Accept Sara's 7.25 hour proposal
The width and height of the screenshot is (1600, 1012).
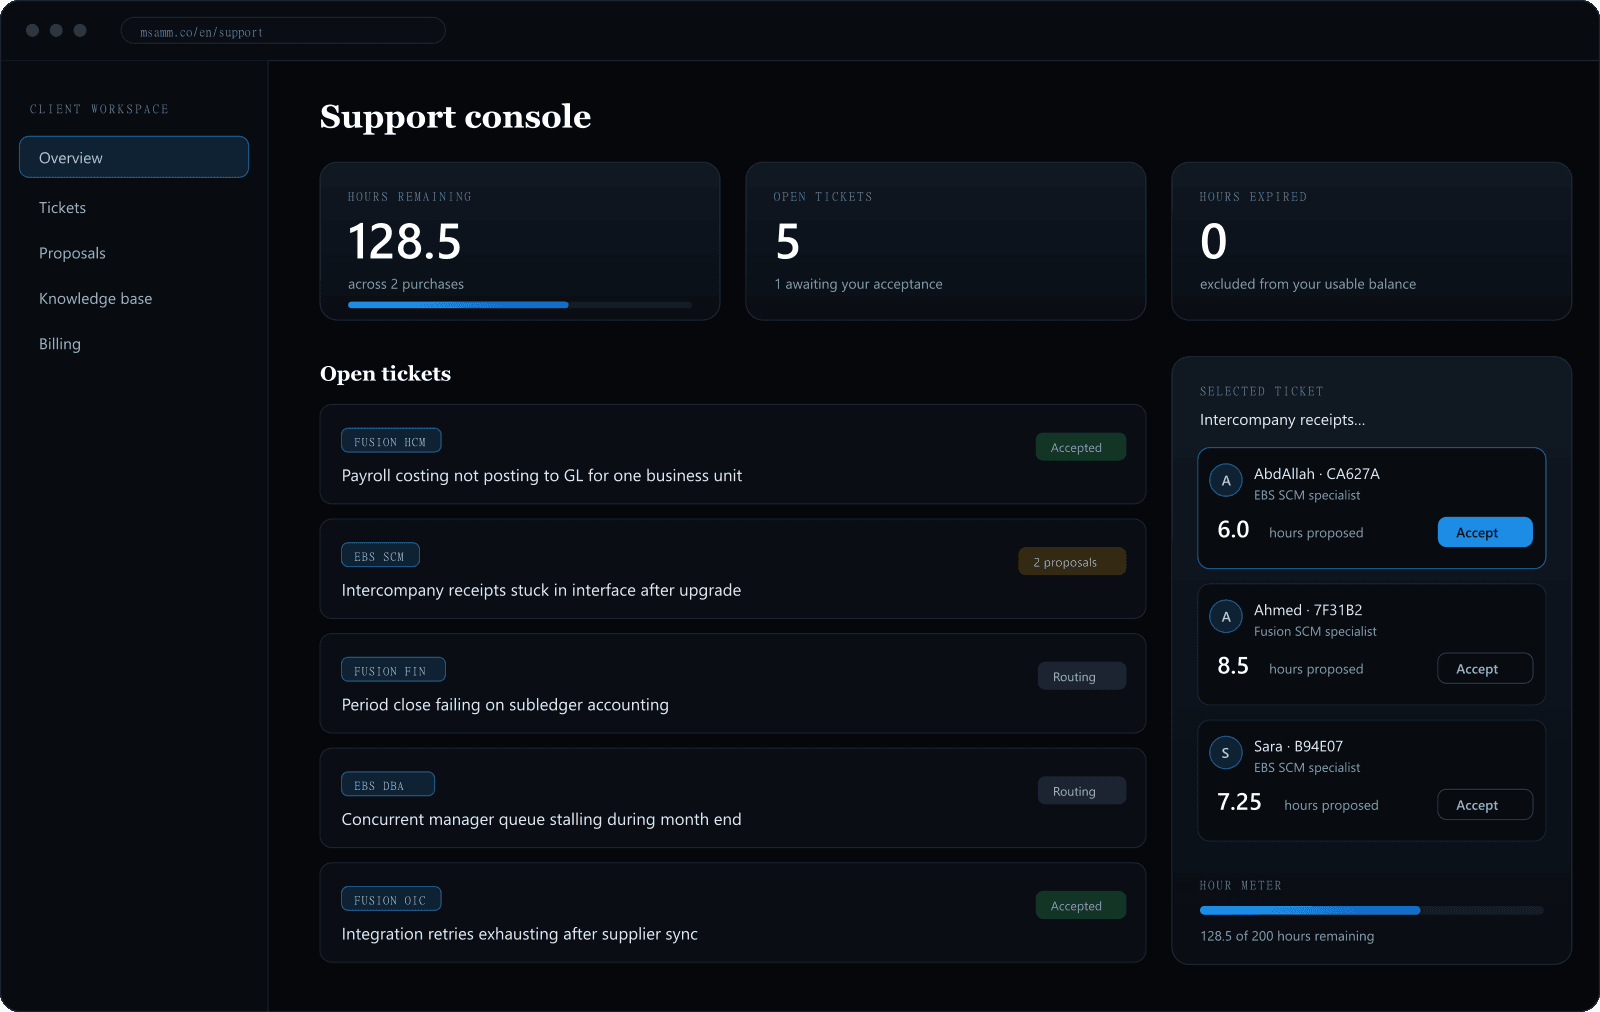[x=1485, y=805]
